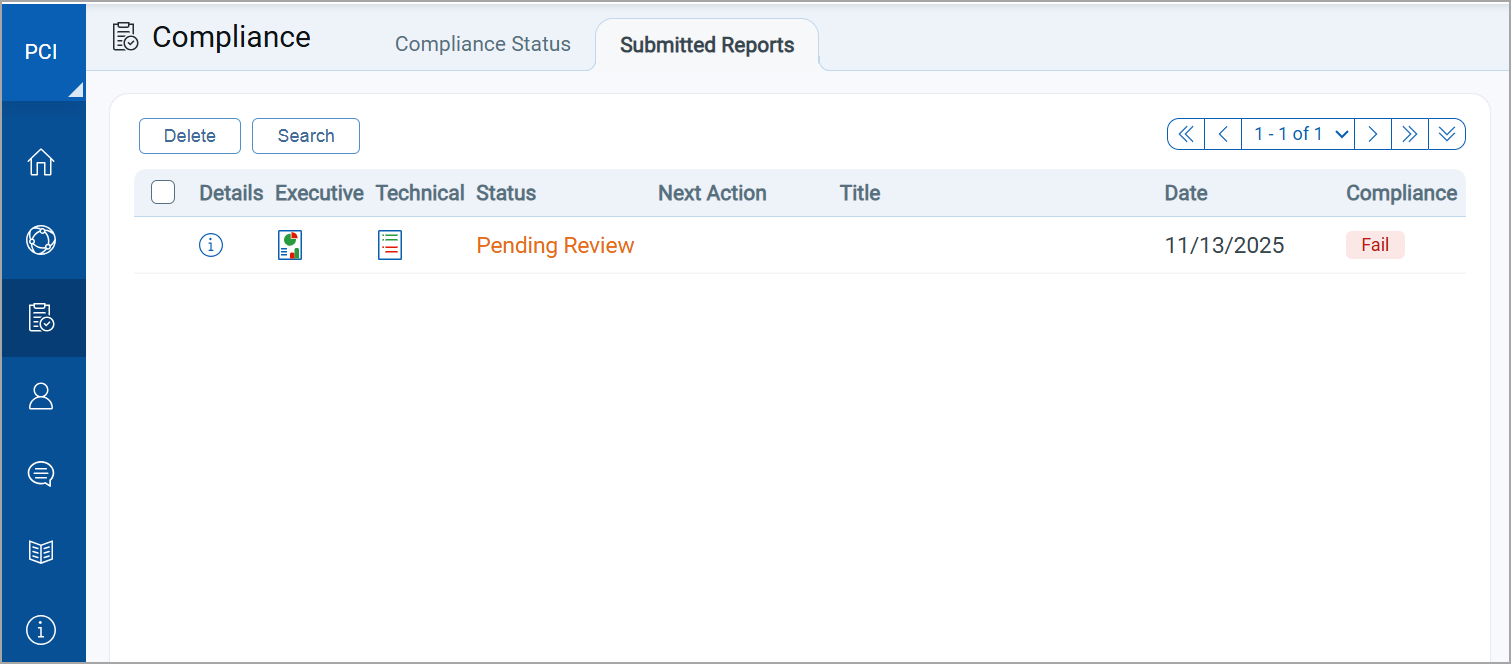Open the Technical report list icon

click(389, 244)
